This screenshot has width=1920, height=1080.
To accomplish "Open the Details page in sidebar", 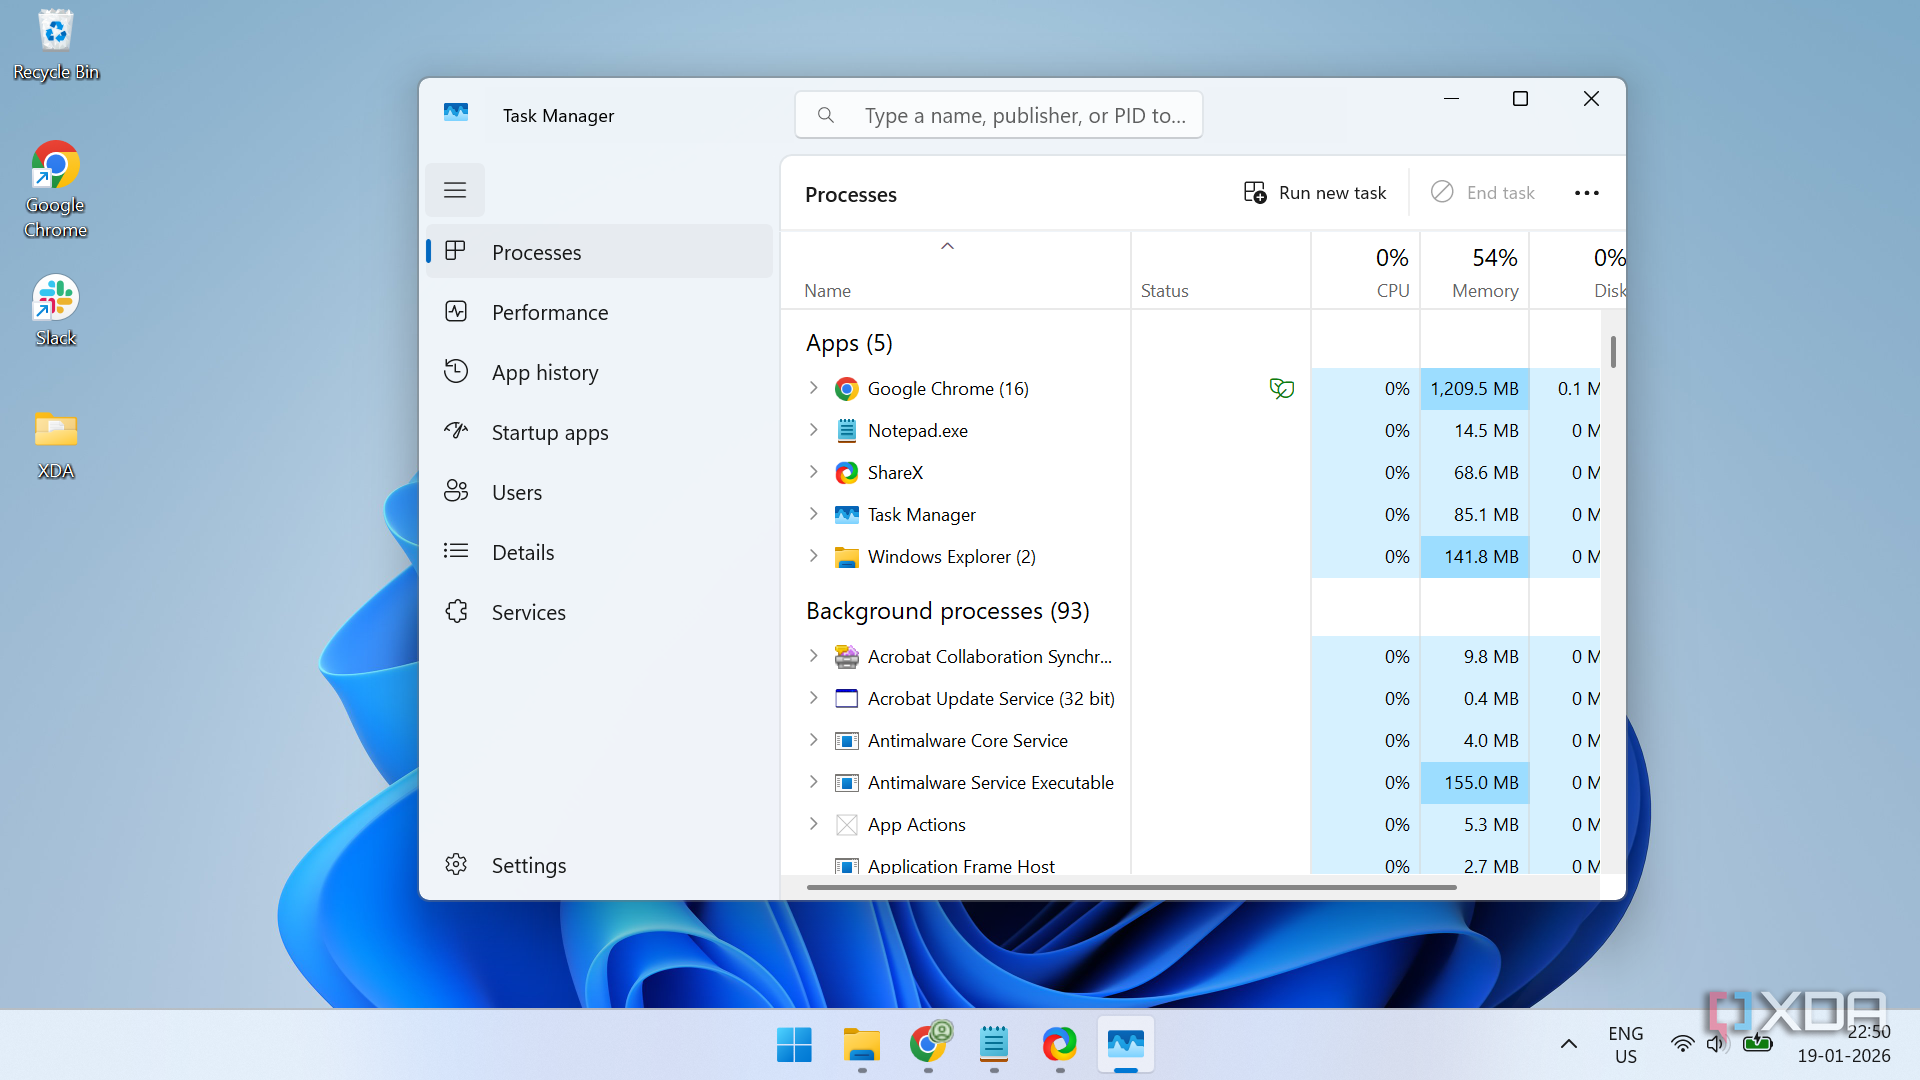I will point(599,552).
